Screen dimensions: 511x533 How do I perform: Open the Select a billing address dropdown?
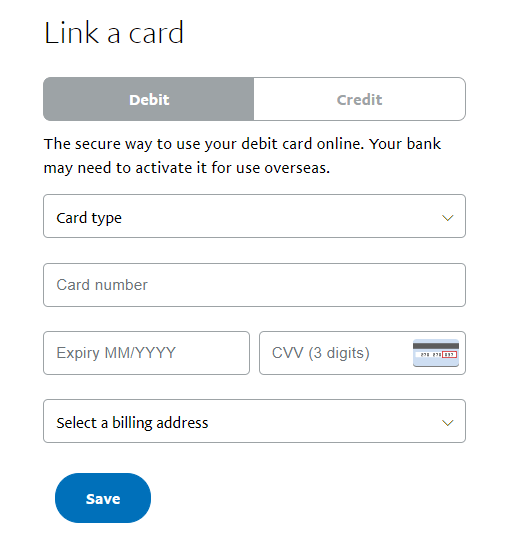coord(254,421)
